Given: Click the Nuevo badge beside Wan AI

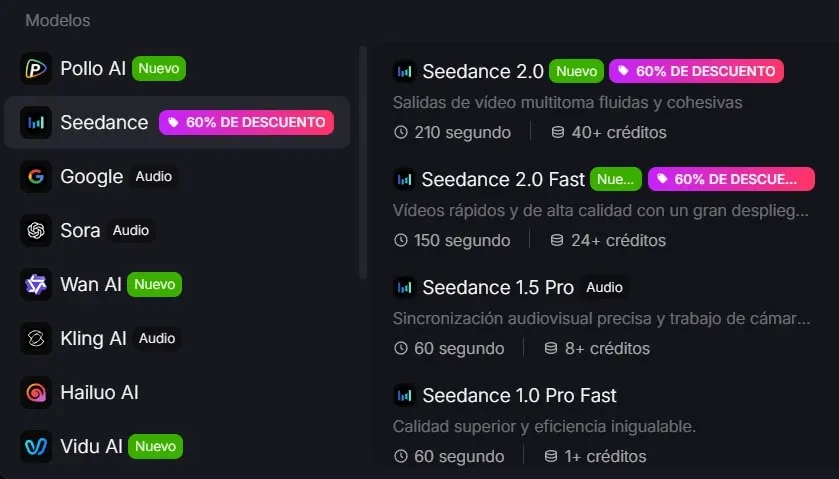Looking at the screenshot, I should coord(155,285).
